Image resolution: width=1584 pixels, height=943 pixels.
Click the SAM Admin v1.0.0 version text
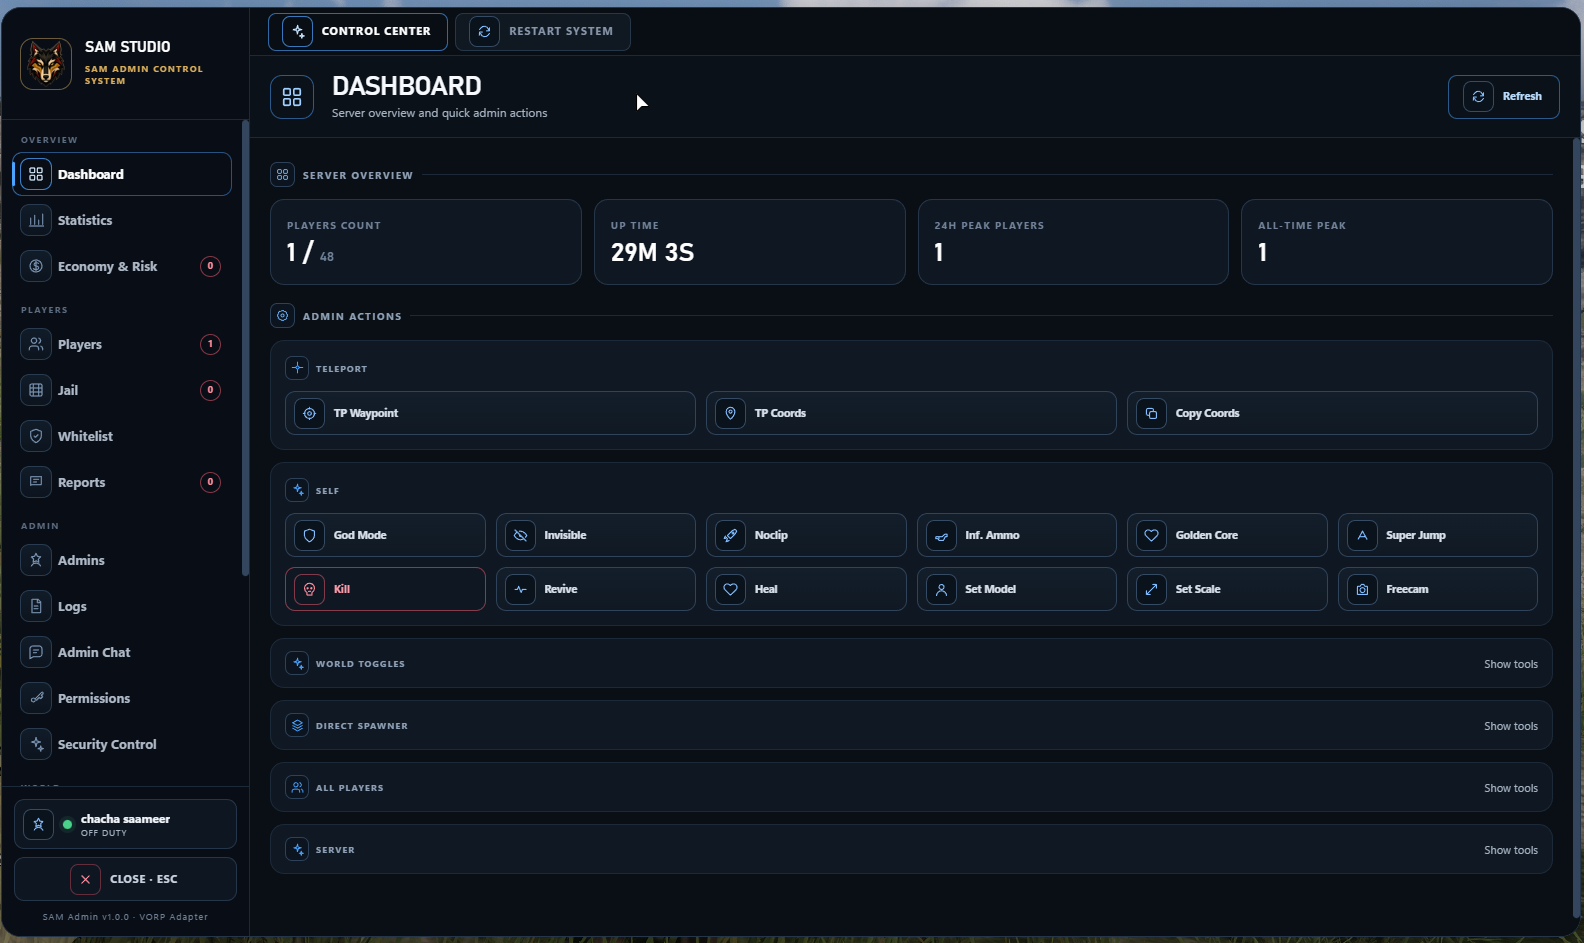tap(125, 917)
